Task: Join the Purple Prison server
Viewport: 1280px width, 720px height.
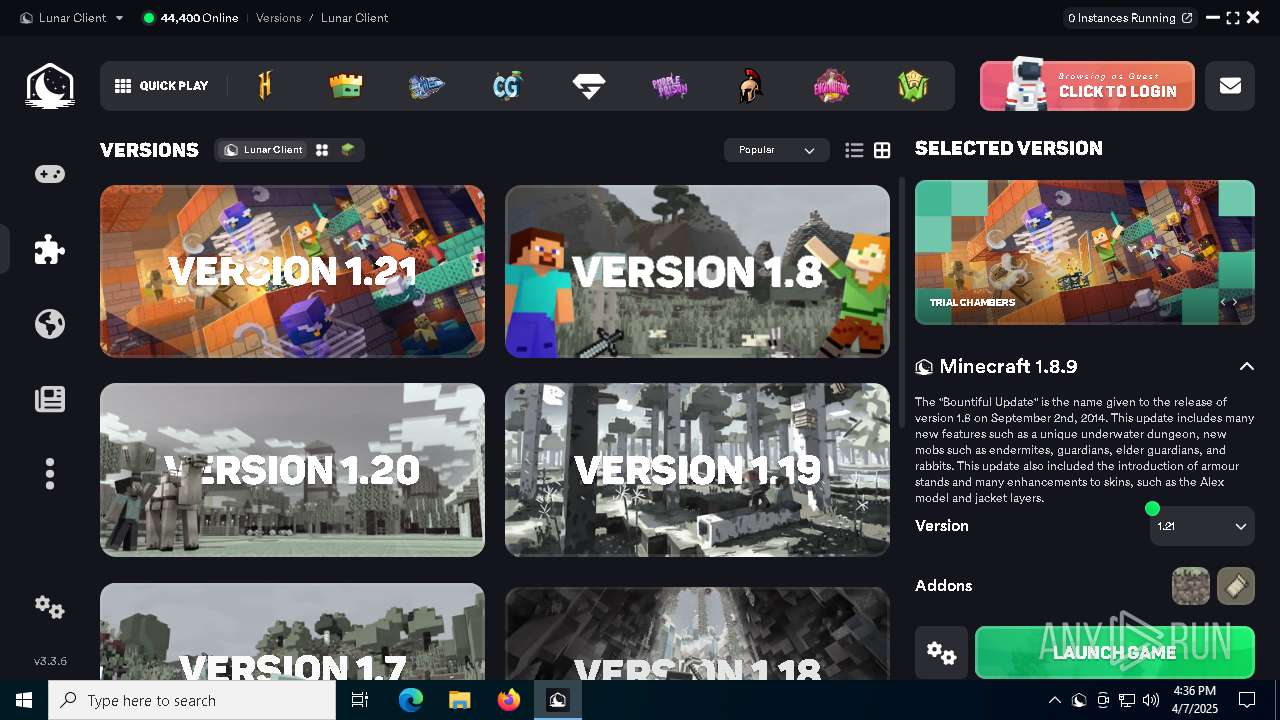Action: click(670, 86)
